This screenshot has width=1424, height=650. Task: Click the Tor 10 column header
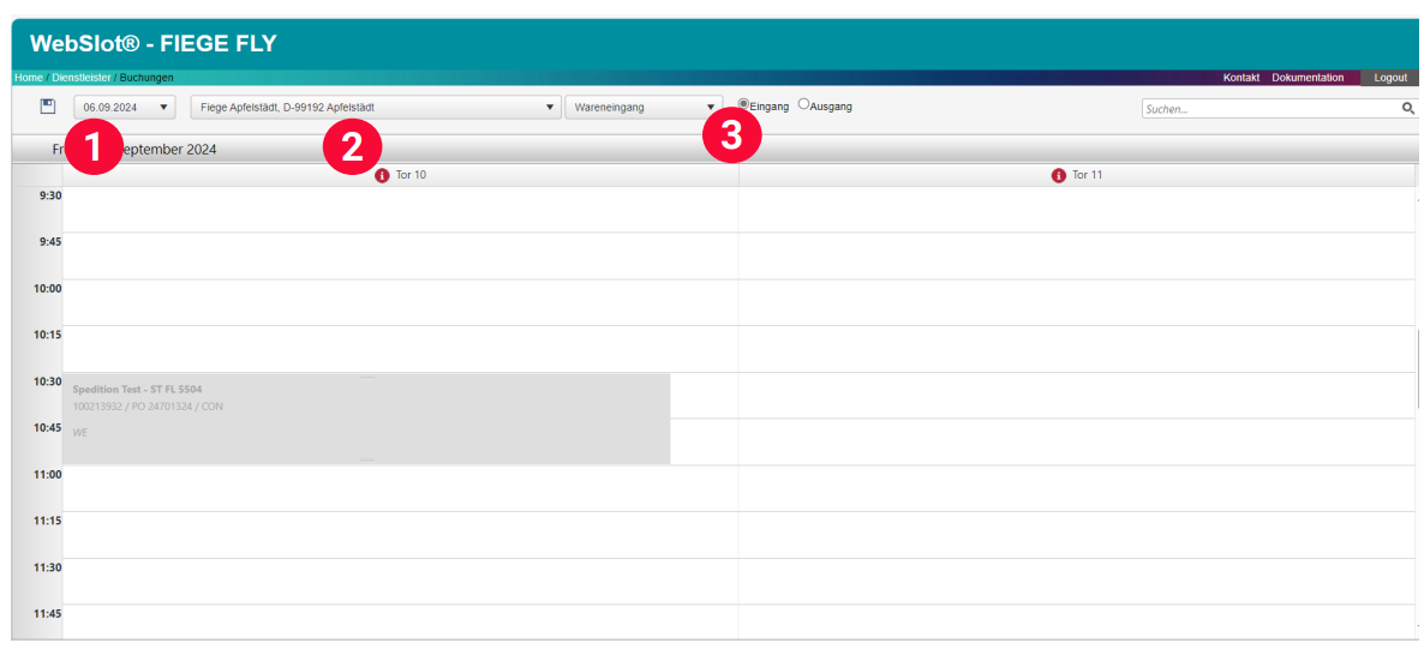tap(400, 175)
